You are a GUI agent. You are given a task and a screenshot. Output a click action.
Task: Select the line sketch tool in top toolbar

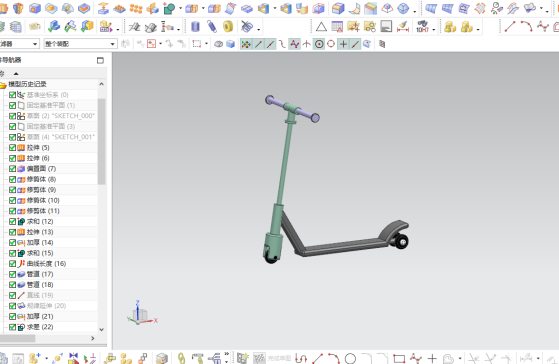[x=510, y=26]
